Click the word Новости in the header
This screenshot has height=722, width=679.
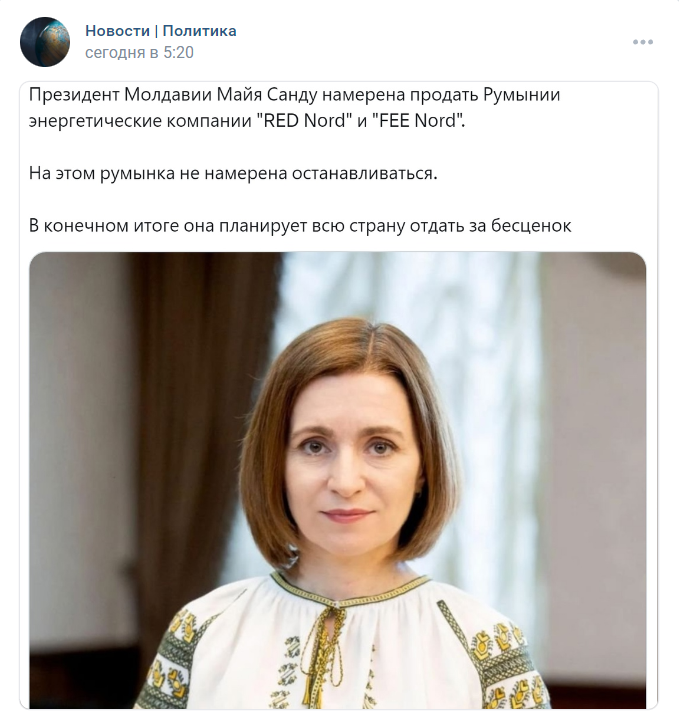click(117, 31)
